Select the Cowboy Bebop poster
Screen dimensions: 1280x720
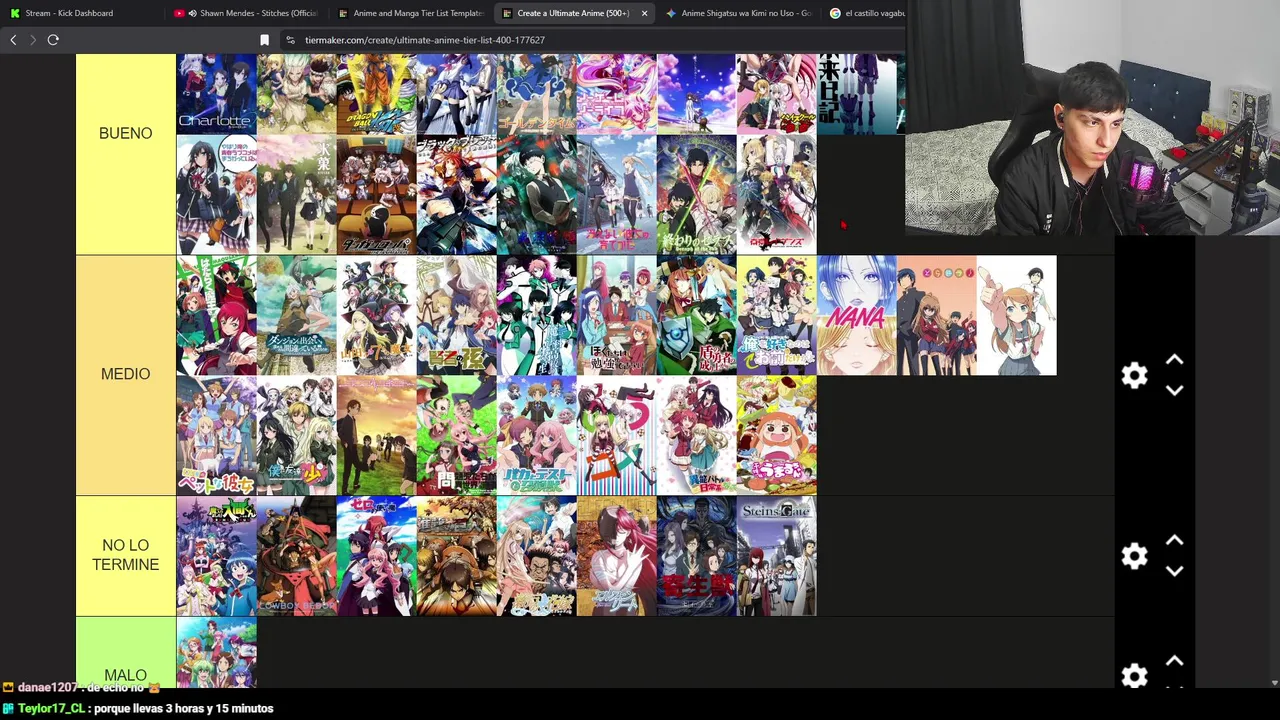pyautogui.click(x=297, y=556)
